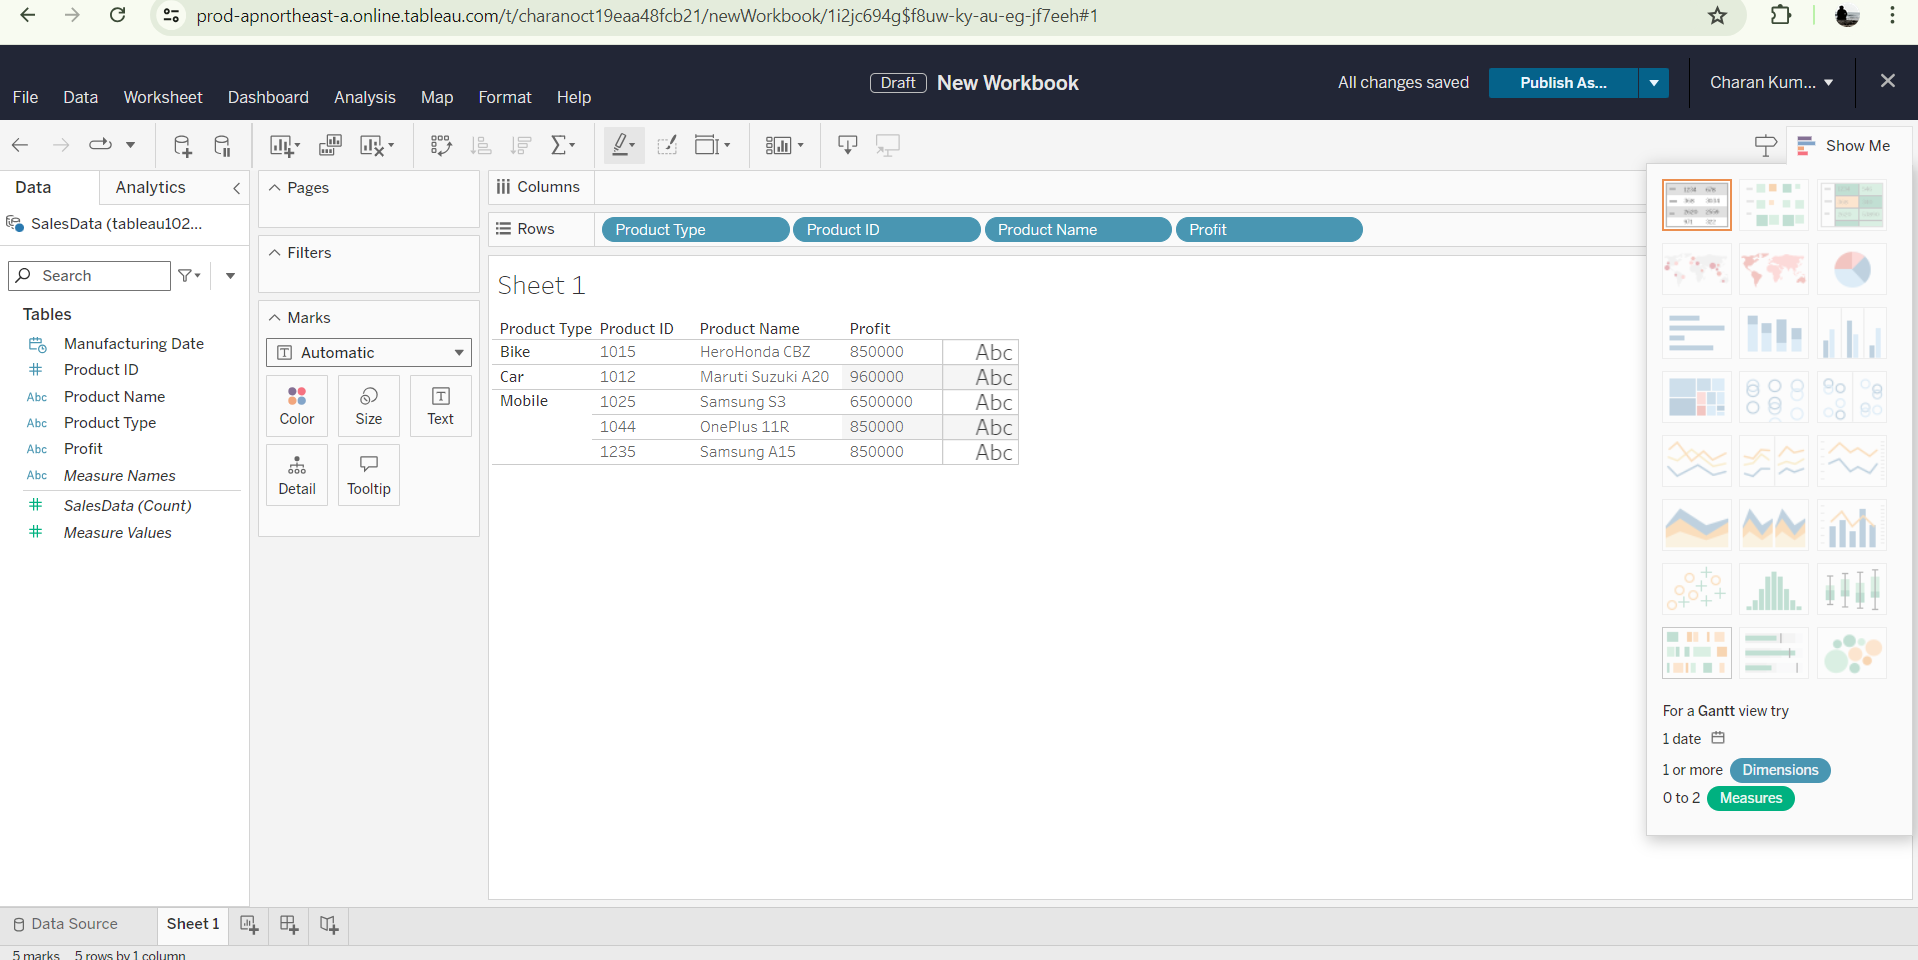Open the Publish As dropdown arrow
Viewport: 1918px width, 960px height.
coord(1654,83)
